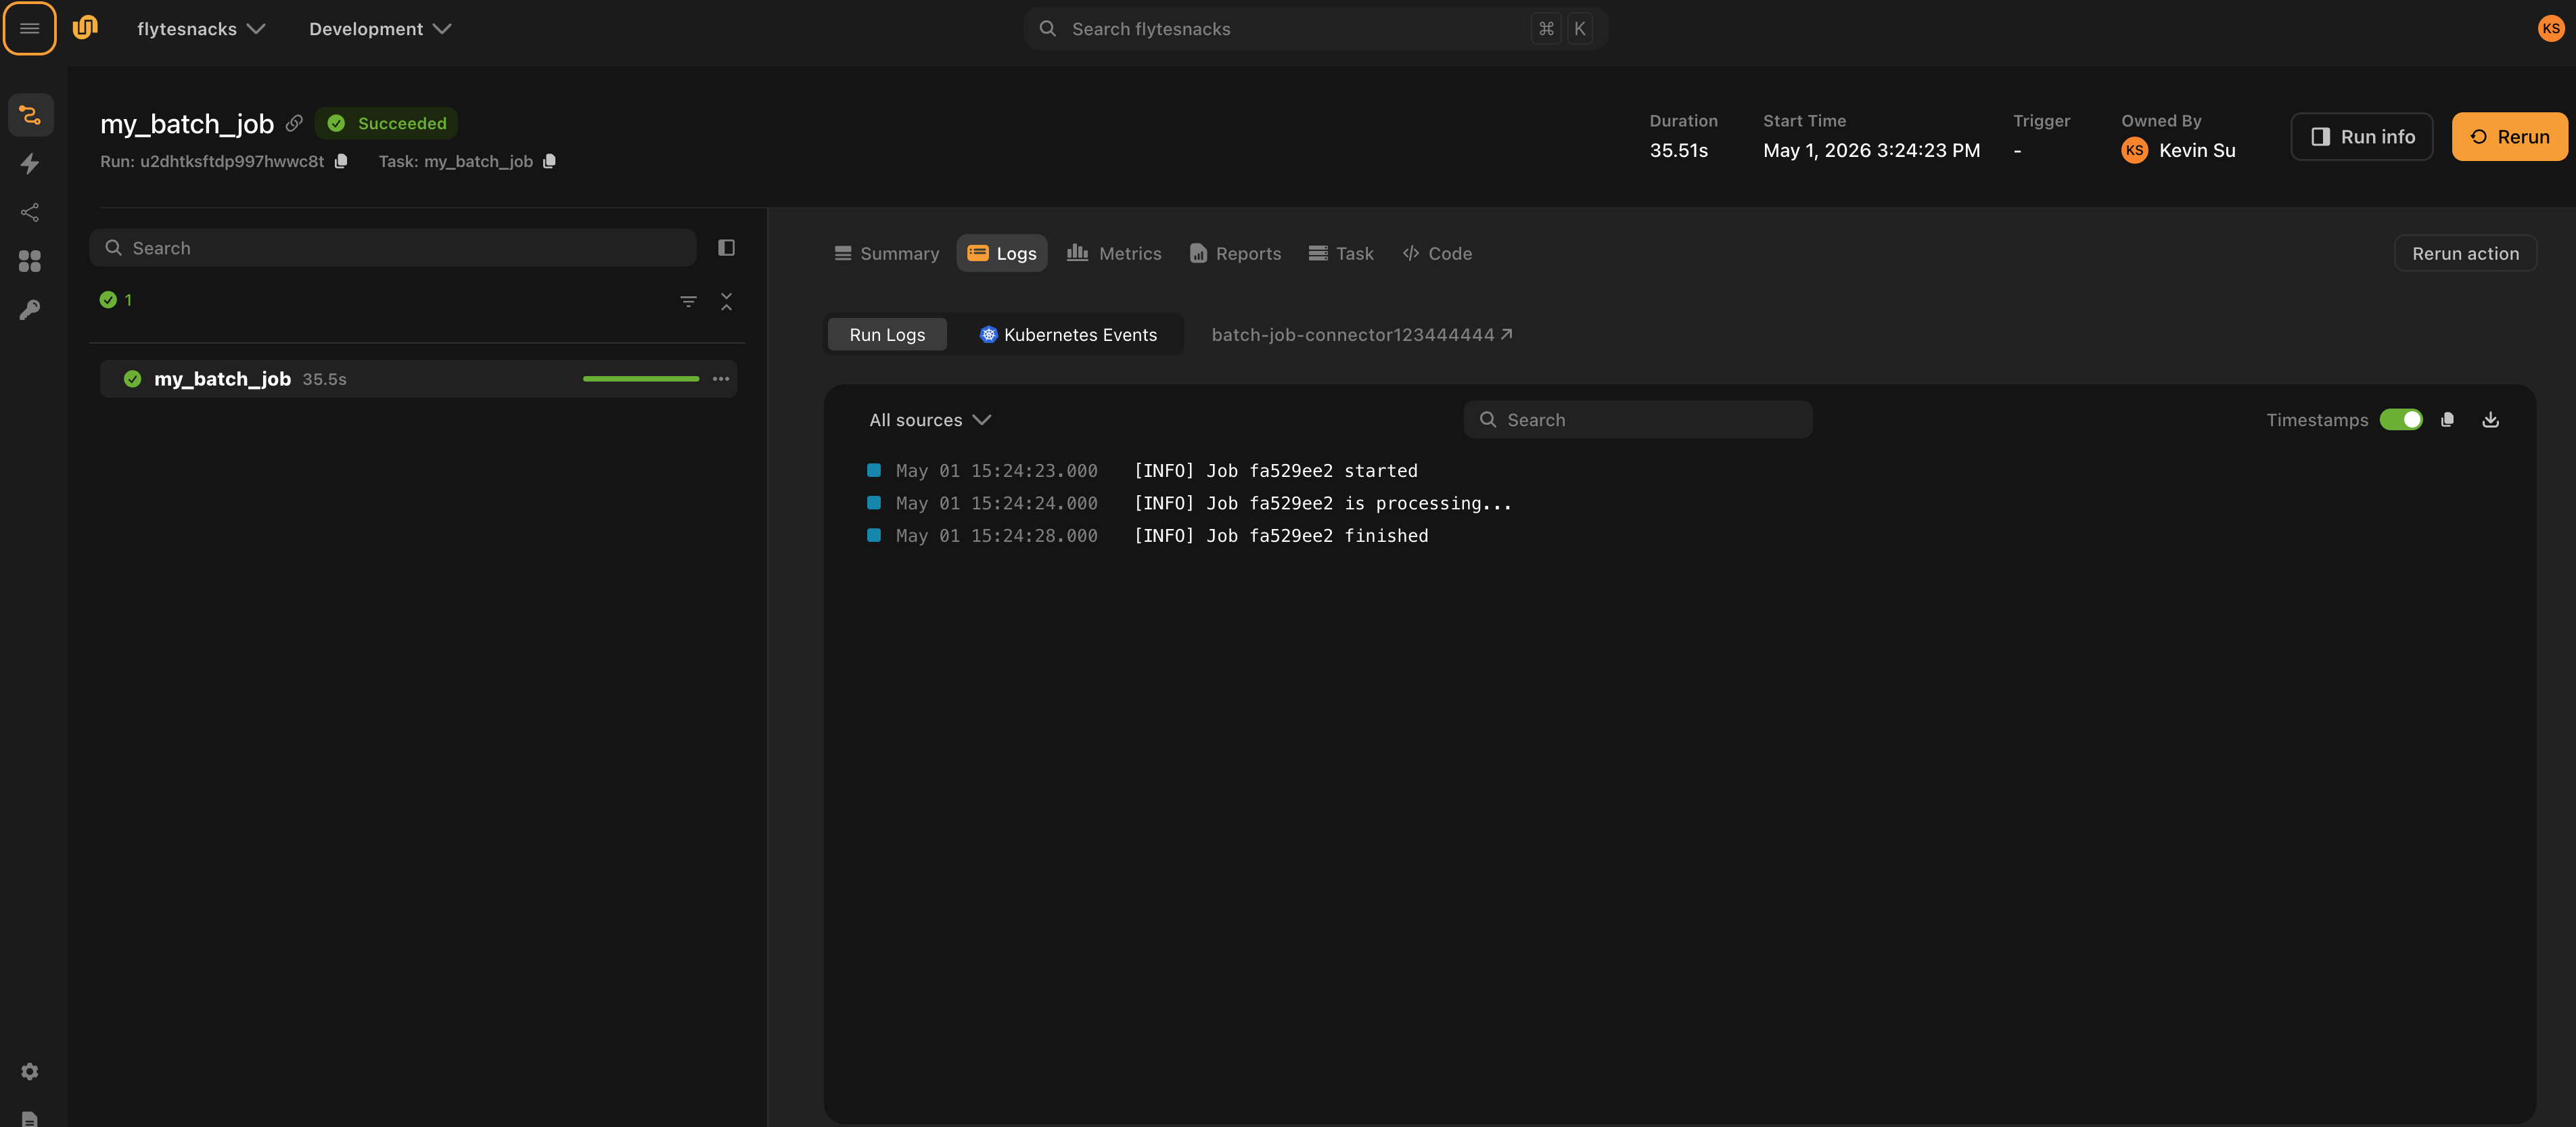
Task: Switch to the Code tab
Action: (1437, 254)
